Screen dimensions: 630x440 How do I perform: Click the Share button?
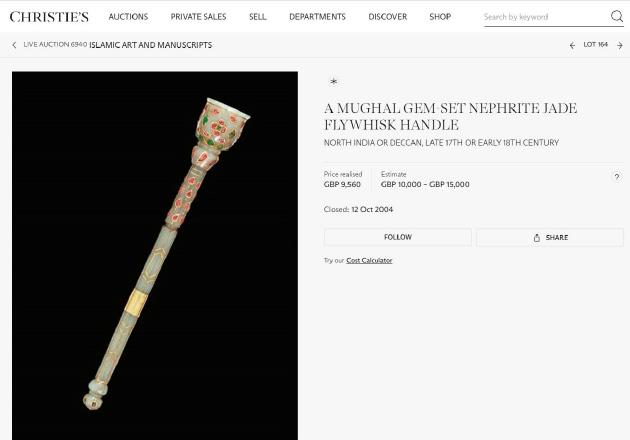pyautogui.click(x=550, y=237)
